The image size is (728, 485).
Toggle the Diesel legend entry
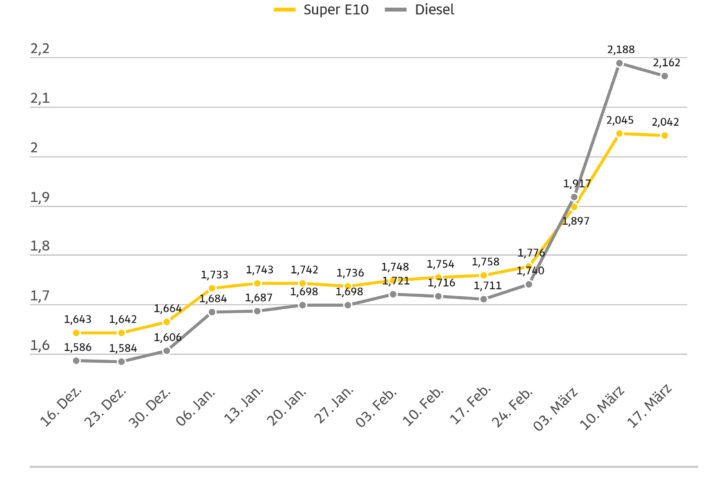point(431,10)
